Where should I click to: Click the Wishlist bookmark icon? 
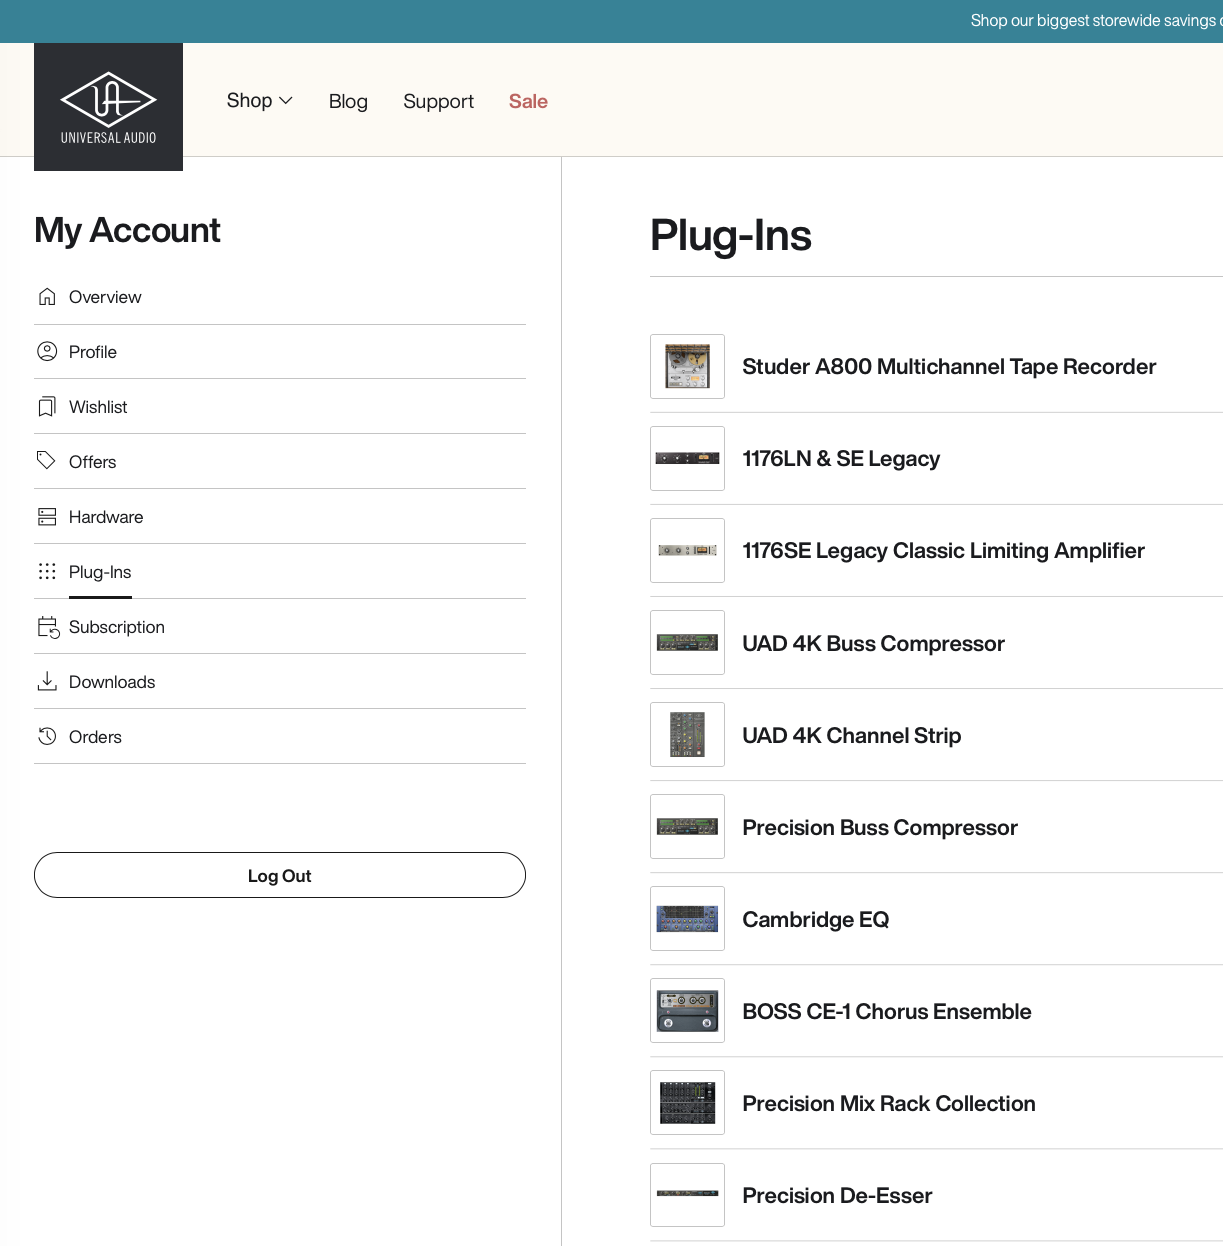47,407
